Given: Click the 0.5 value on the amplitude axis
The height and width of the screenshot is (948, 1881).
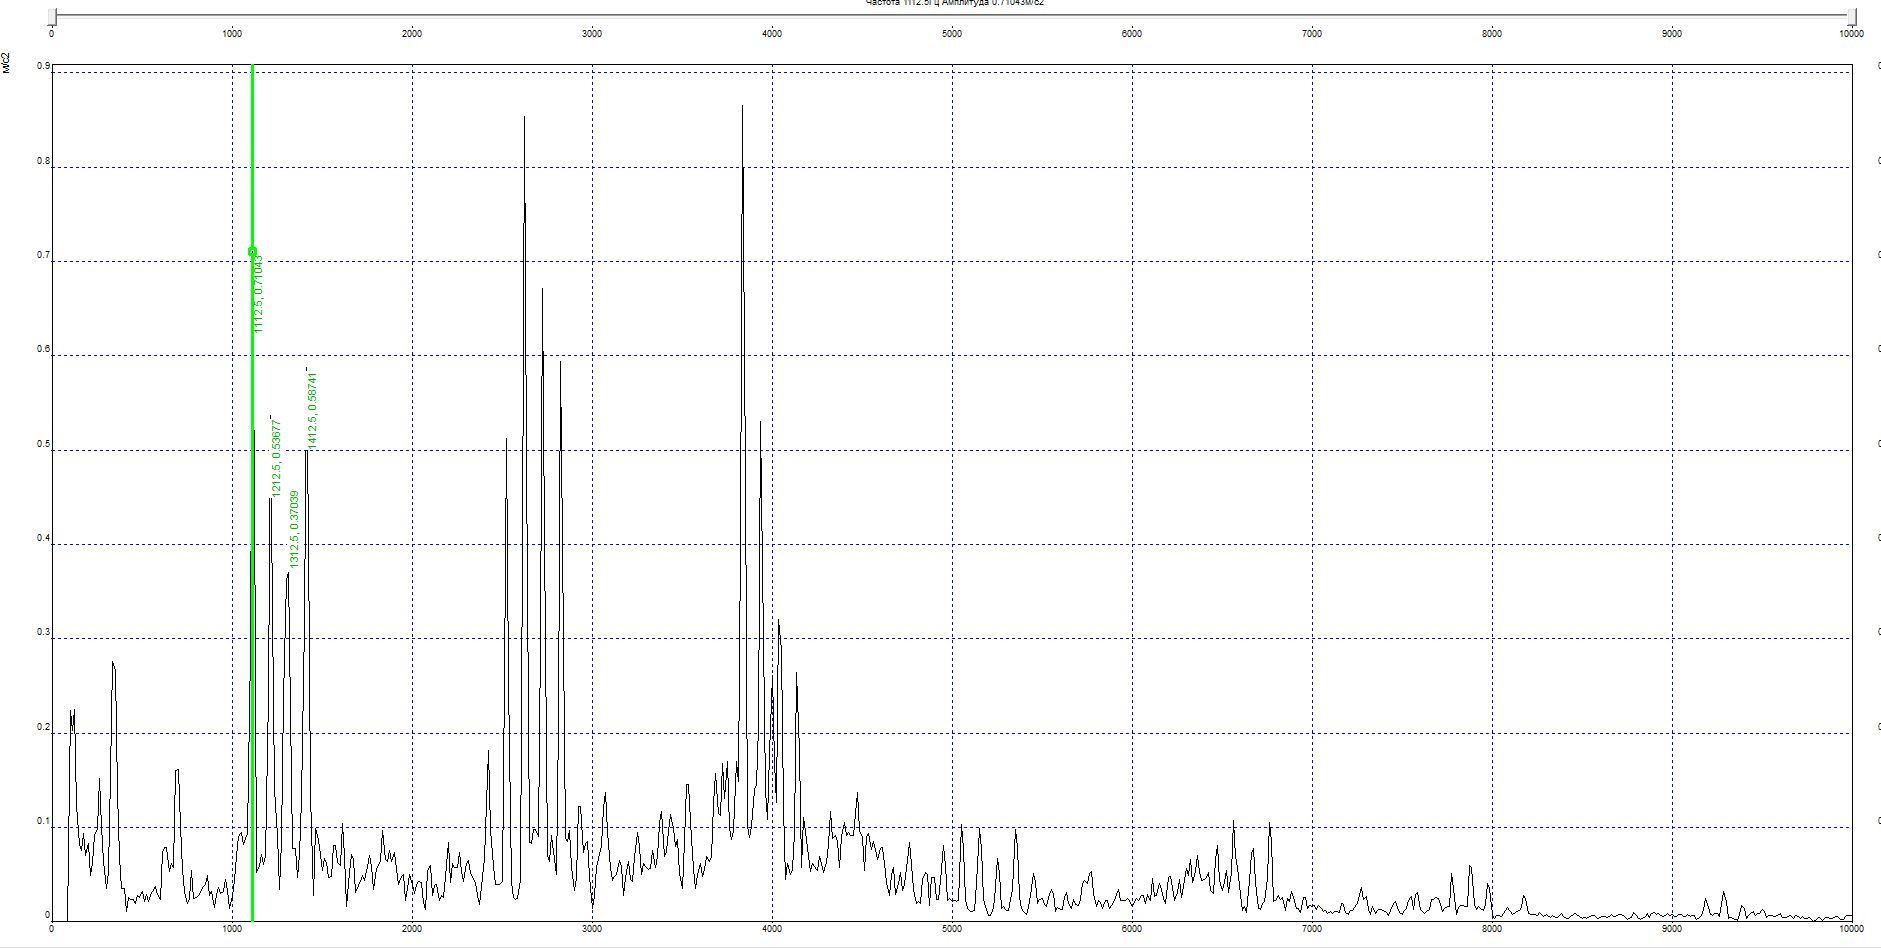Looking at the screenshot, I should point(43,444).
